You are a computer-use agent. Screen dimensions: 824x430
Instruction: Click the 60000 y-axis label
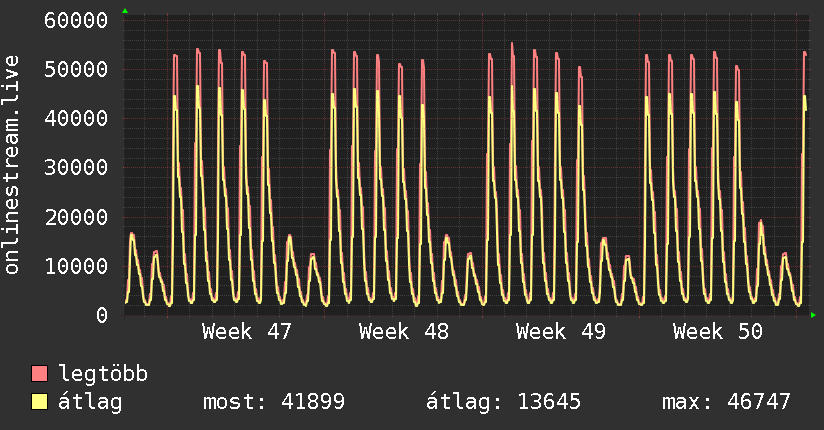tap(76, 21)
